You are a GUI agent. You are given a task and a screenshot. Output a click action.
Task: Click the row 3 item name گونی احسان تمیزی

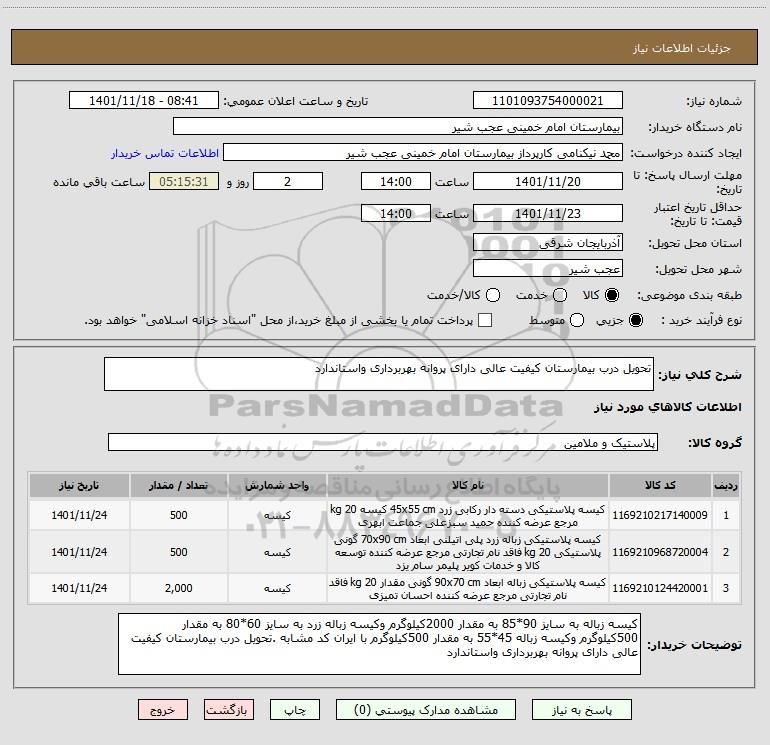click(x=468, y=588)
